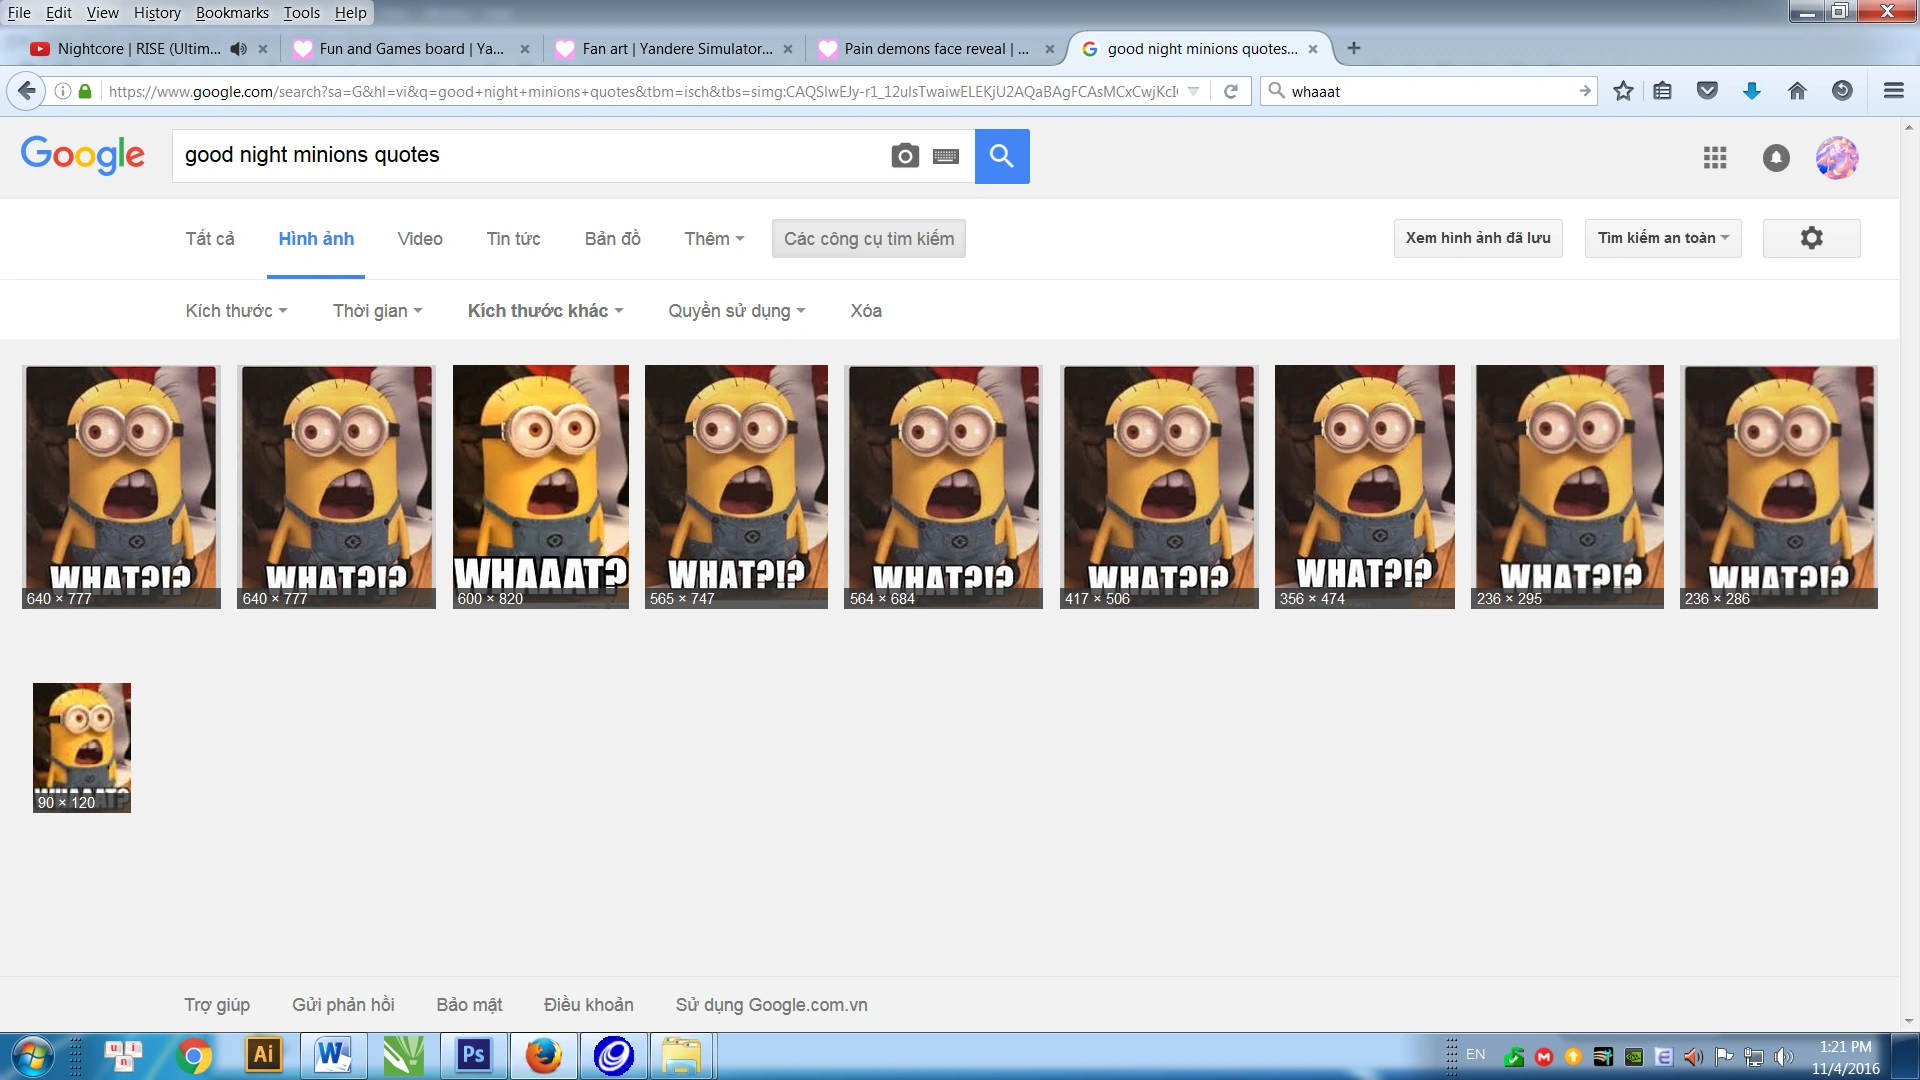Bookmark this page with star icon
Viewport: 1920px width, 1080px height.
click(x=1623, y=91)
